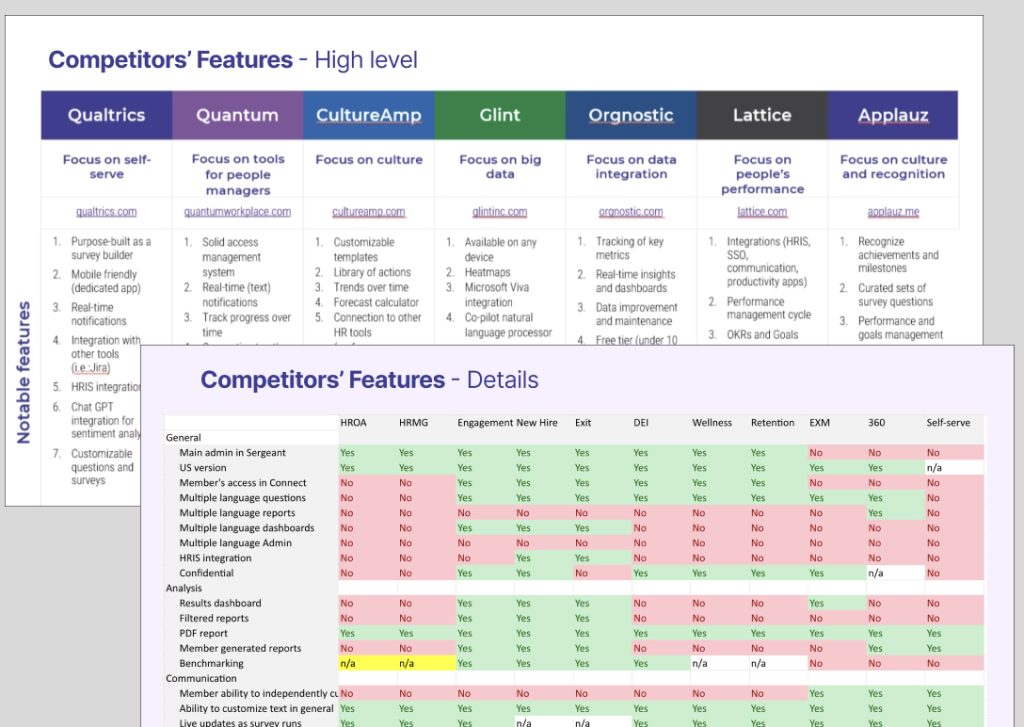
Task: Click 'Mobile friendly (dedicated app)' item
Action: tap(106, 281)
